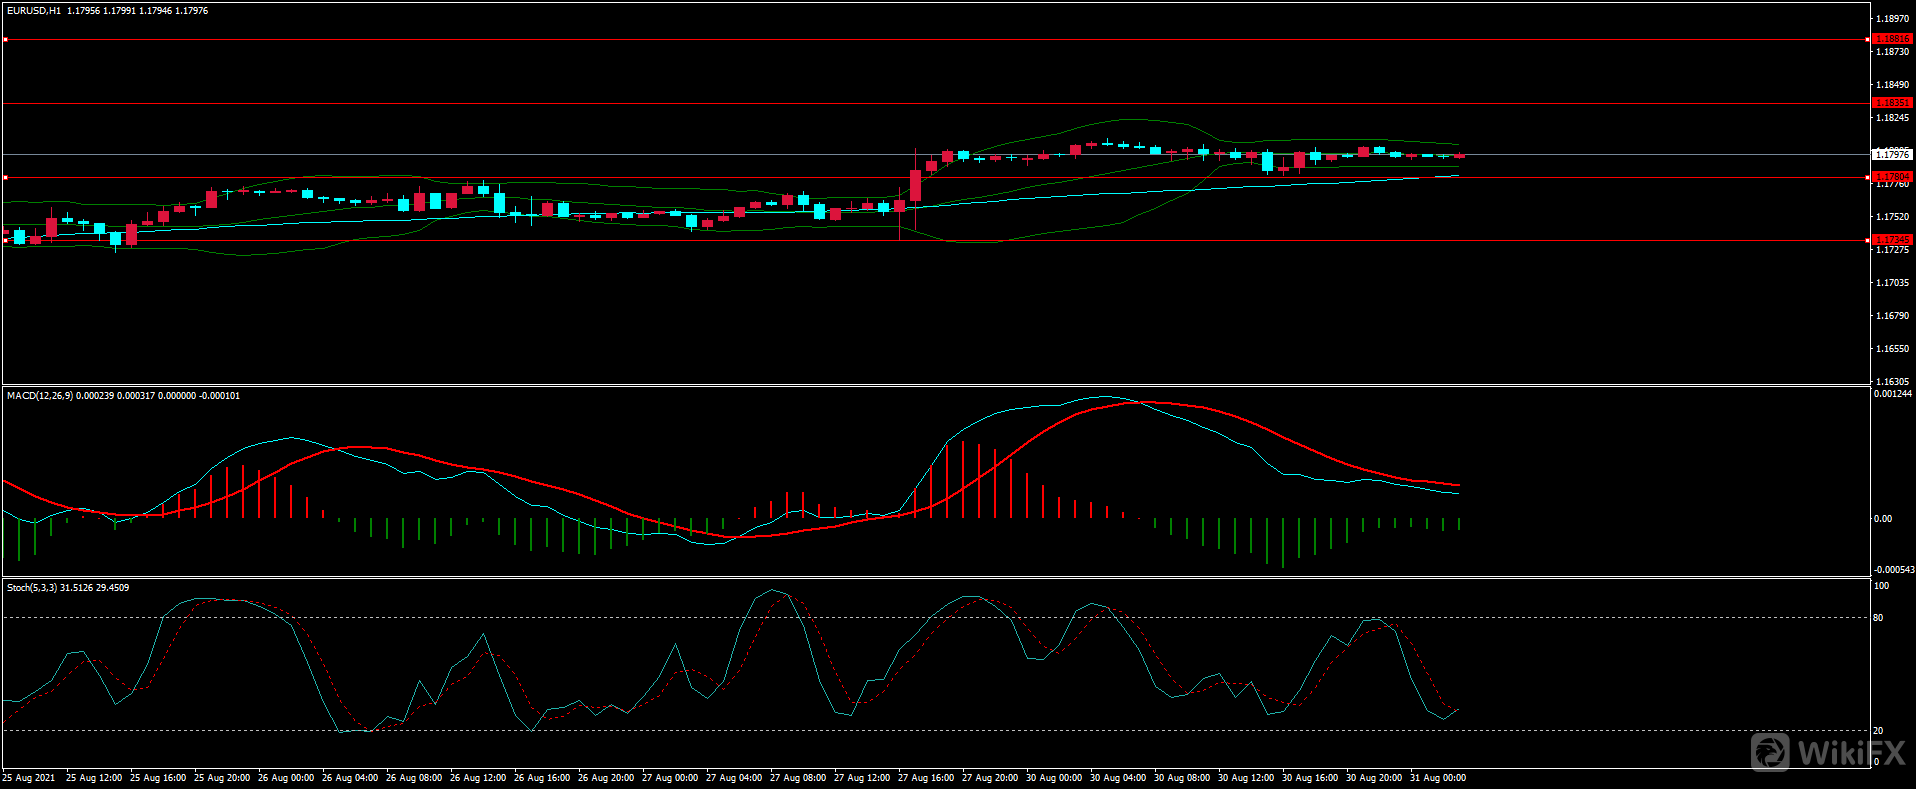Click the 27 Aug 16:00 time label
Screen dimensions: 1916x789
point(927,778)
